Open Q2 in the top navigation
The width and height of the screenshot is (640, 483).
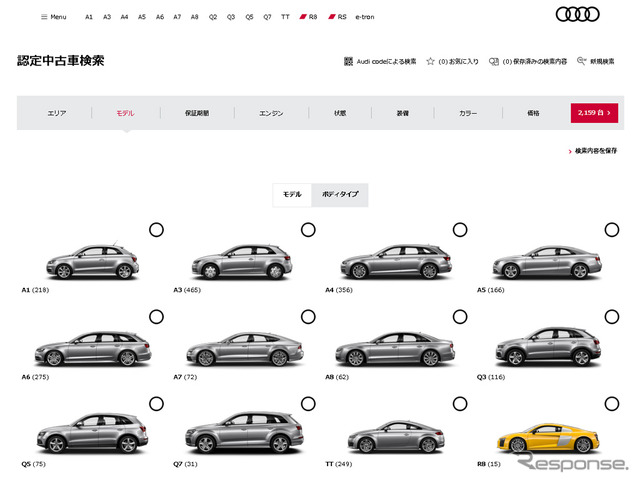coord(213,17)
